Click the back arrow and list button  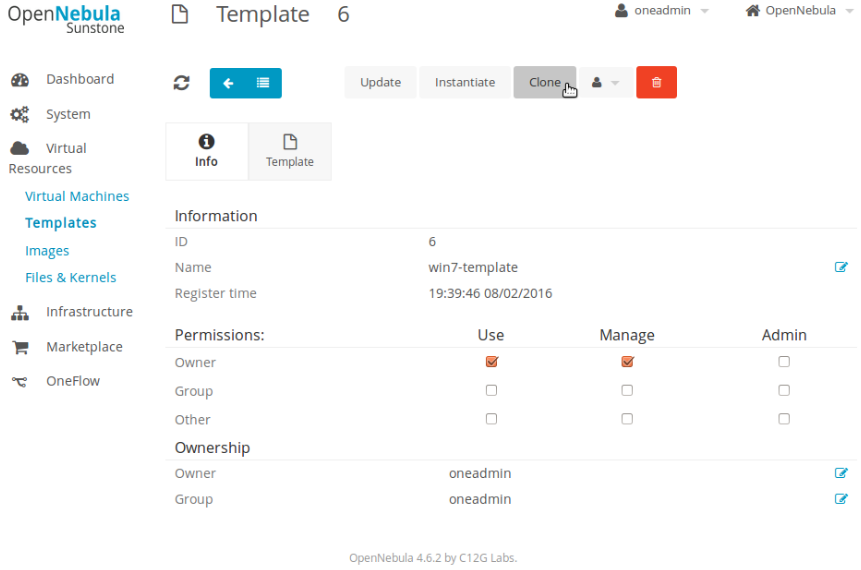tap(245, 83)
